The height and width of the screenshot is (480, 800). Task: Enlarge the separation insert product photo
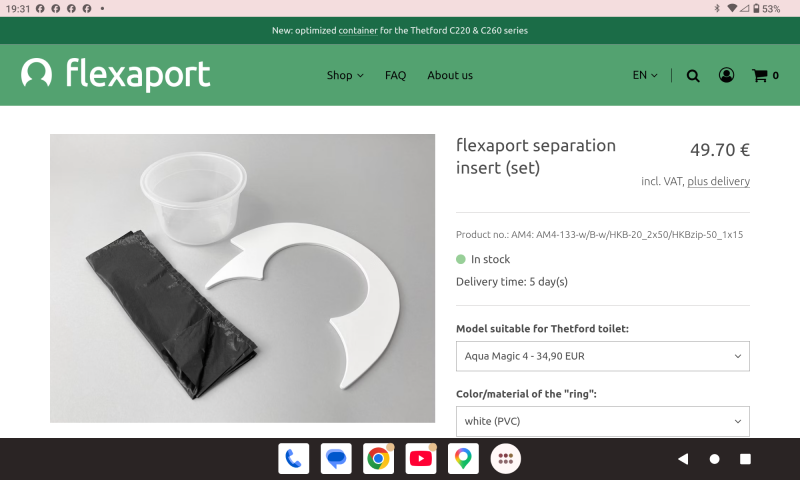pos(242,278)
